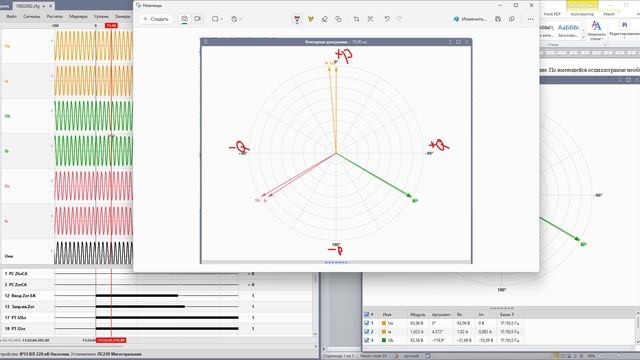640x360 pixels.
Task: Click Word page count in status bar
Action: pyautogui.click(x=339, y=356)
